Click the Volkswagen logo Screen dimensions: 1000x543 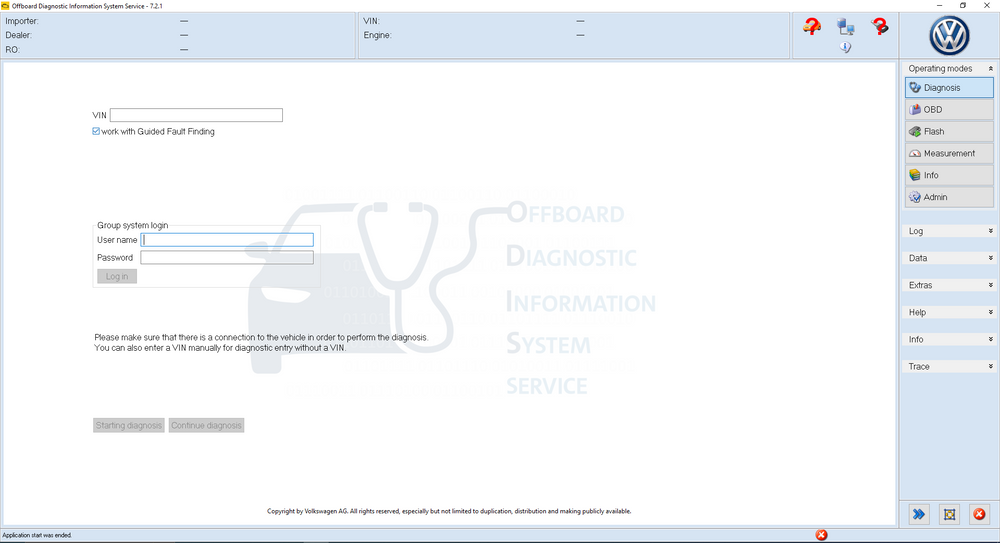pyautogui.click(x=949, y=36)
